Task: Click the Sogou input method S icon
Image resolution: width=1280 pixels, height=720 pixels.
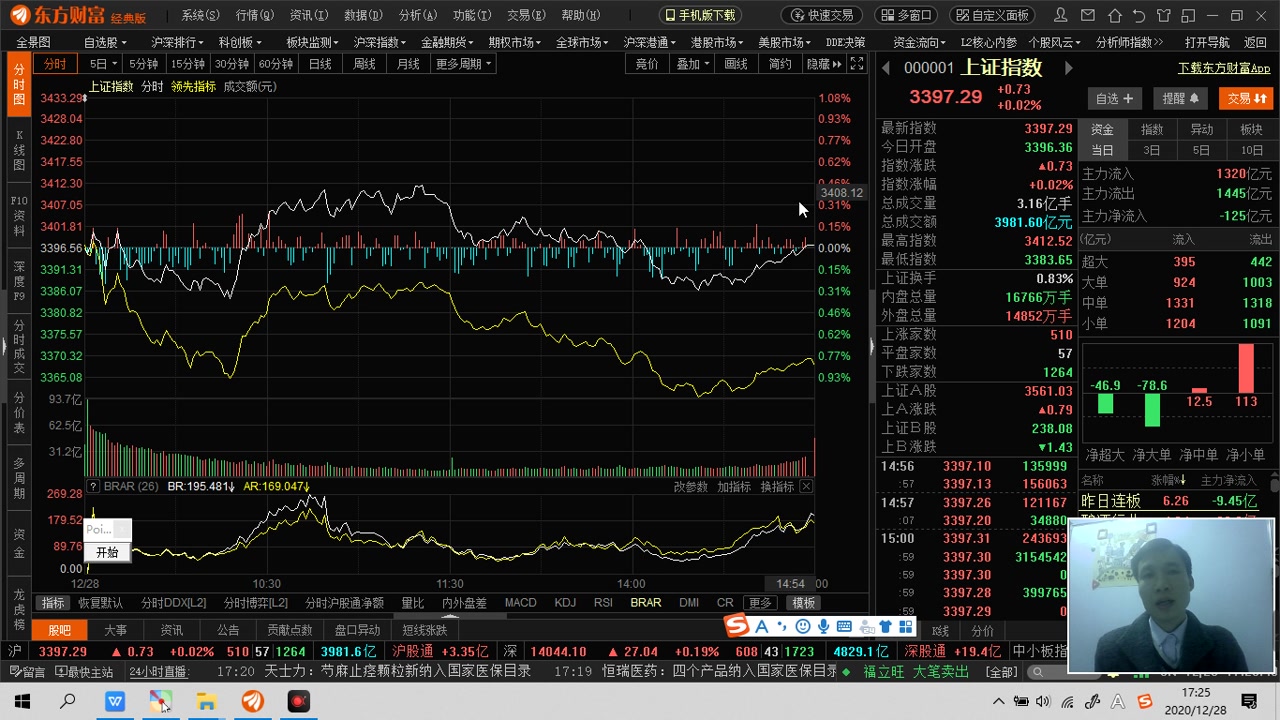Action: click(737, 626)
